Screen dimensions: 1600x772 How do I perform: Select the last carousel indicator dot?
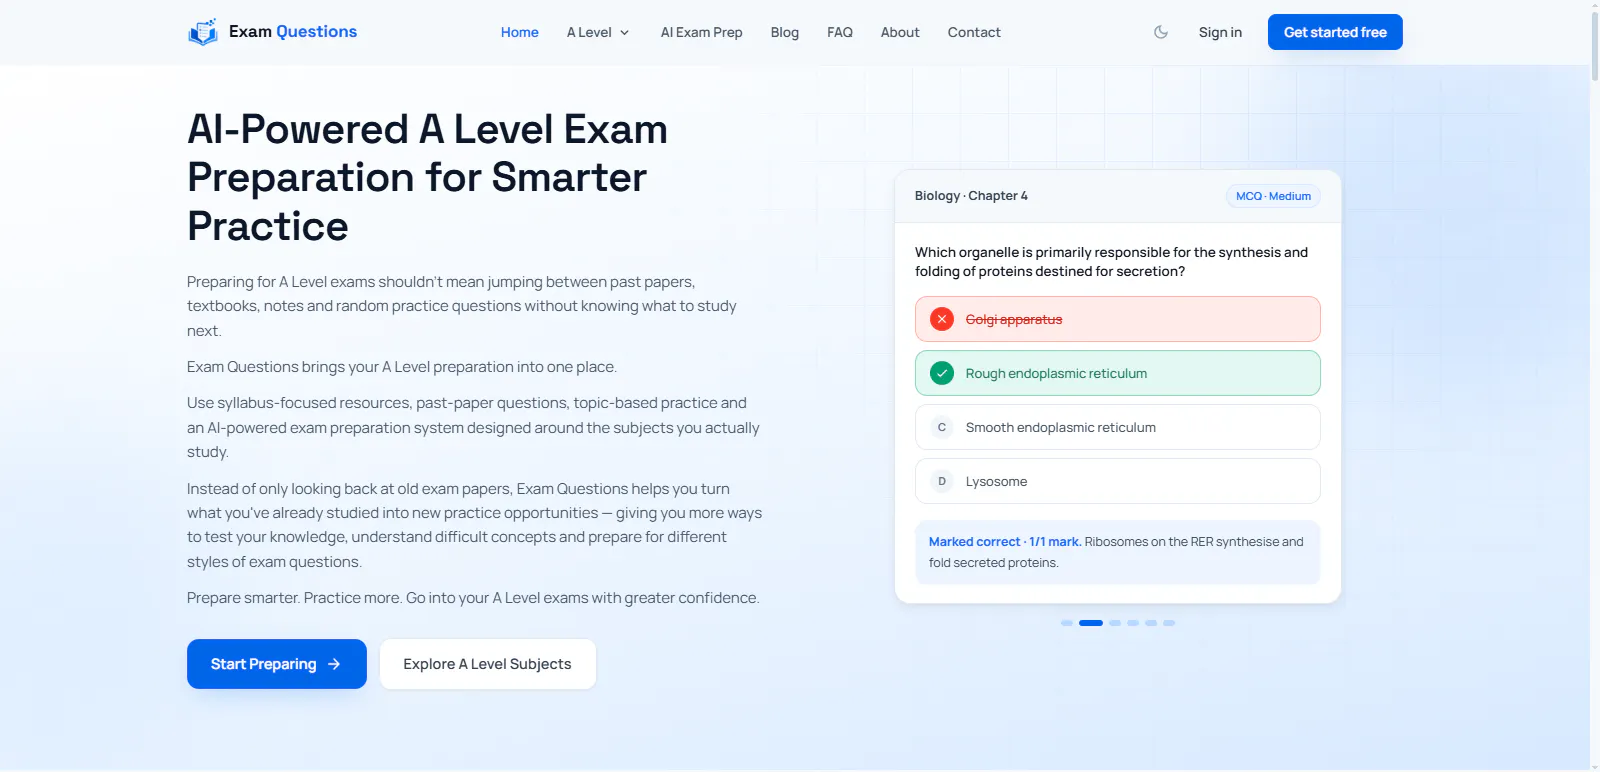coord(1169,623)
